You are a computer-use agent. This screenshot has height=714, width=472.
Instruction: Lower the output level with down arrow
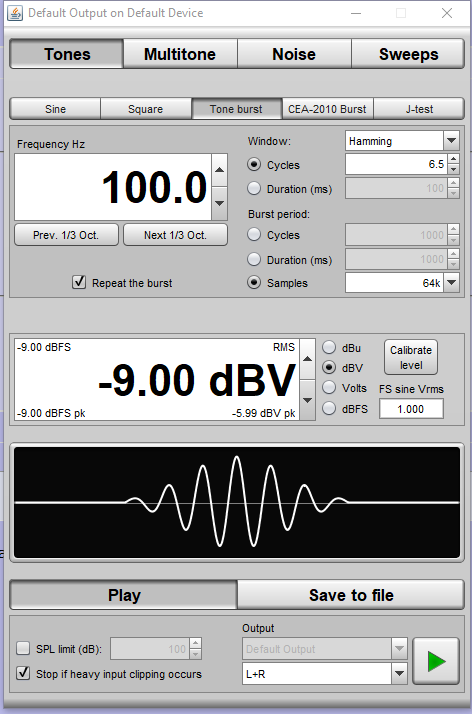[x=308, y=400]
